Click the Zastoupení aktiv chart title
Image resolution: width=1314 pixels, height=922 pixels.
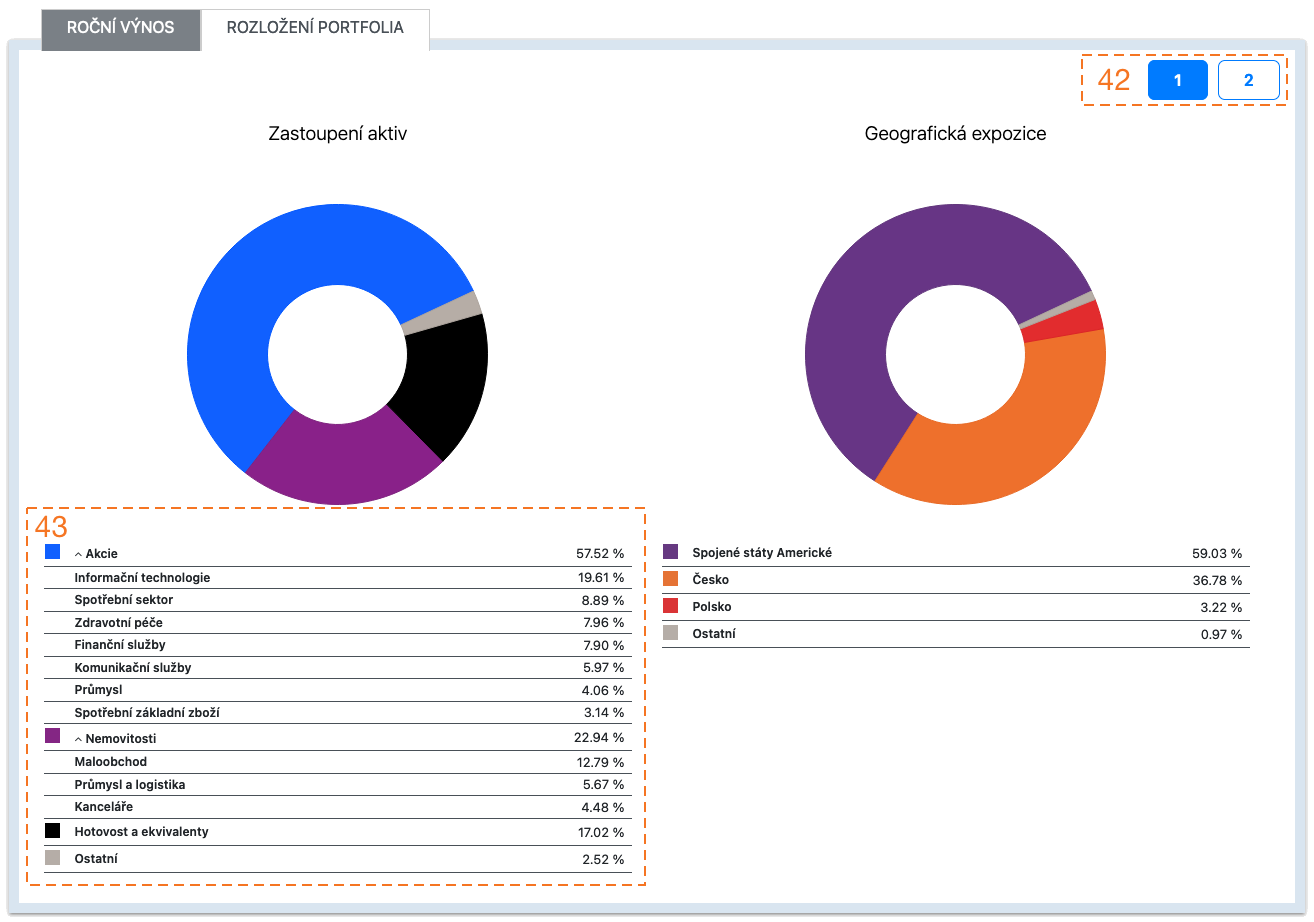[338, 133]
